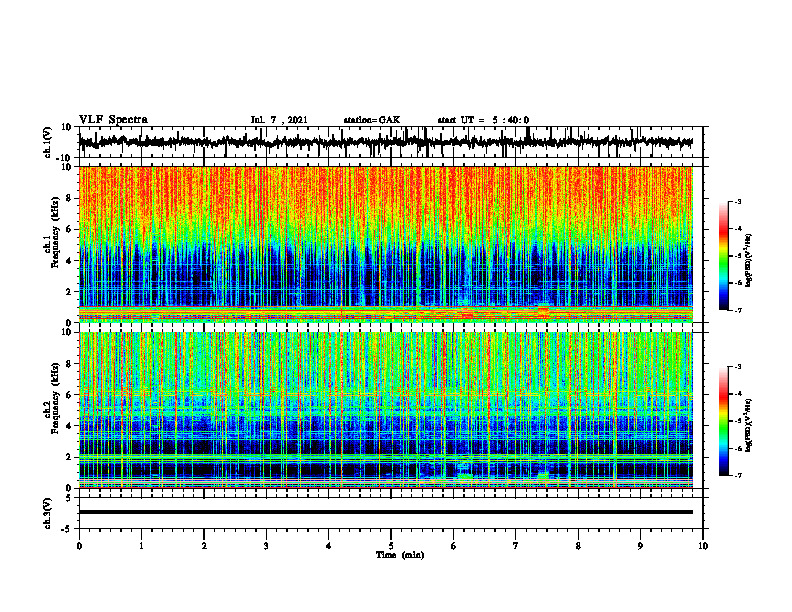Screen dimensions: 792x612
Task: Click the "station=GAK" header label
Action: 372,120
